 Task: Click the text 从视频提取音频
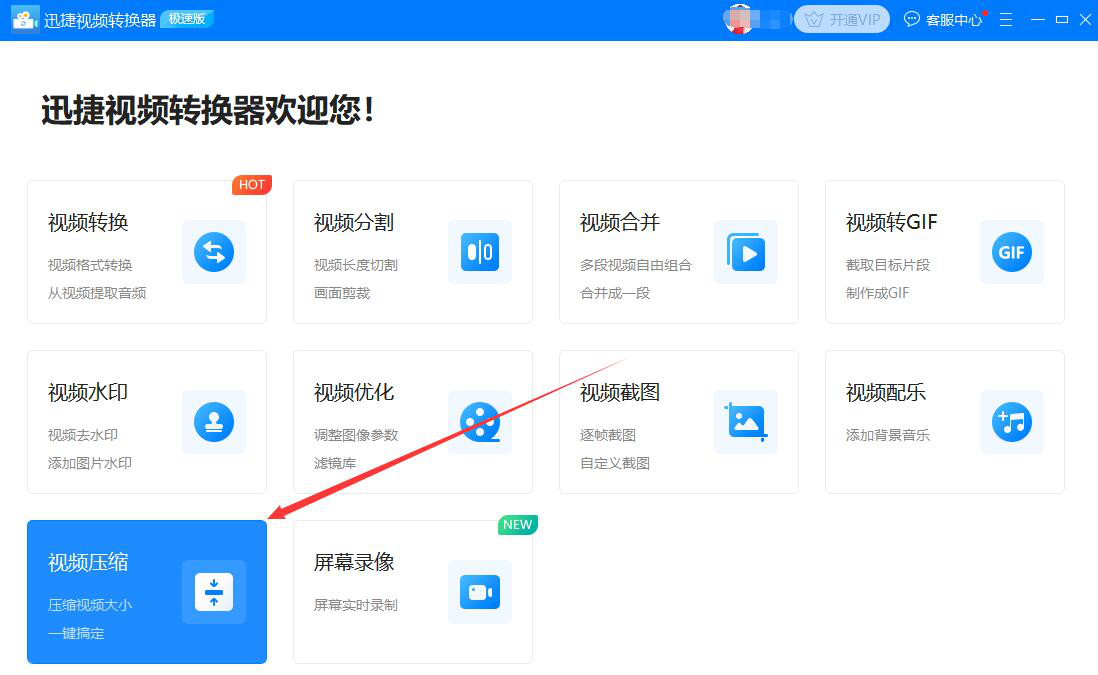97,293
